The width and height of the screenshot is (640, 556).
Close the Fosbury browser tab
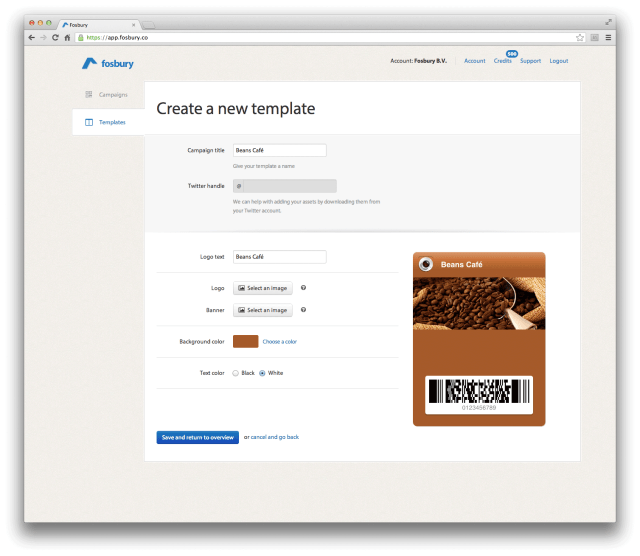coord(133,25)
